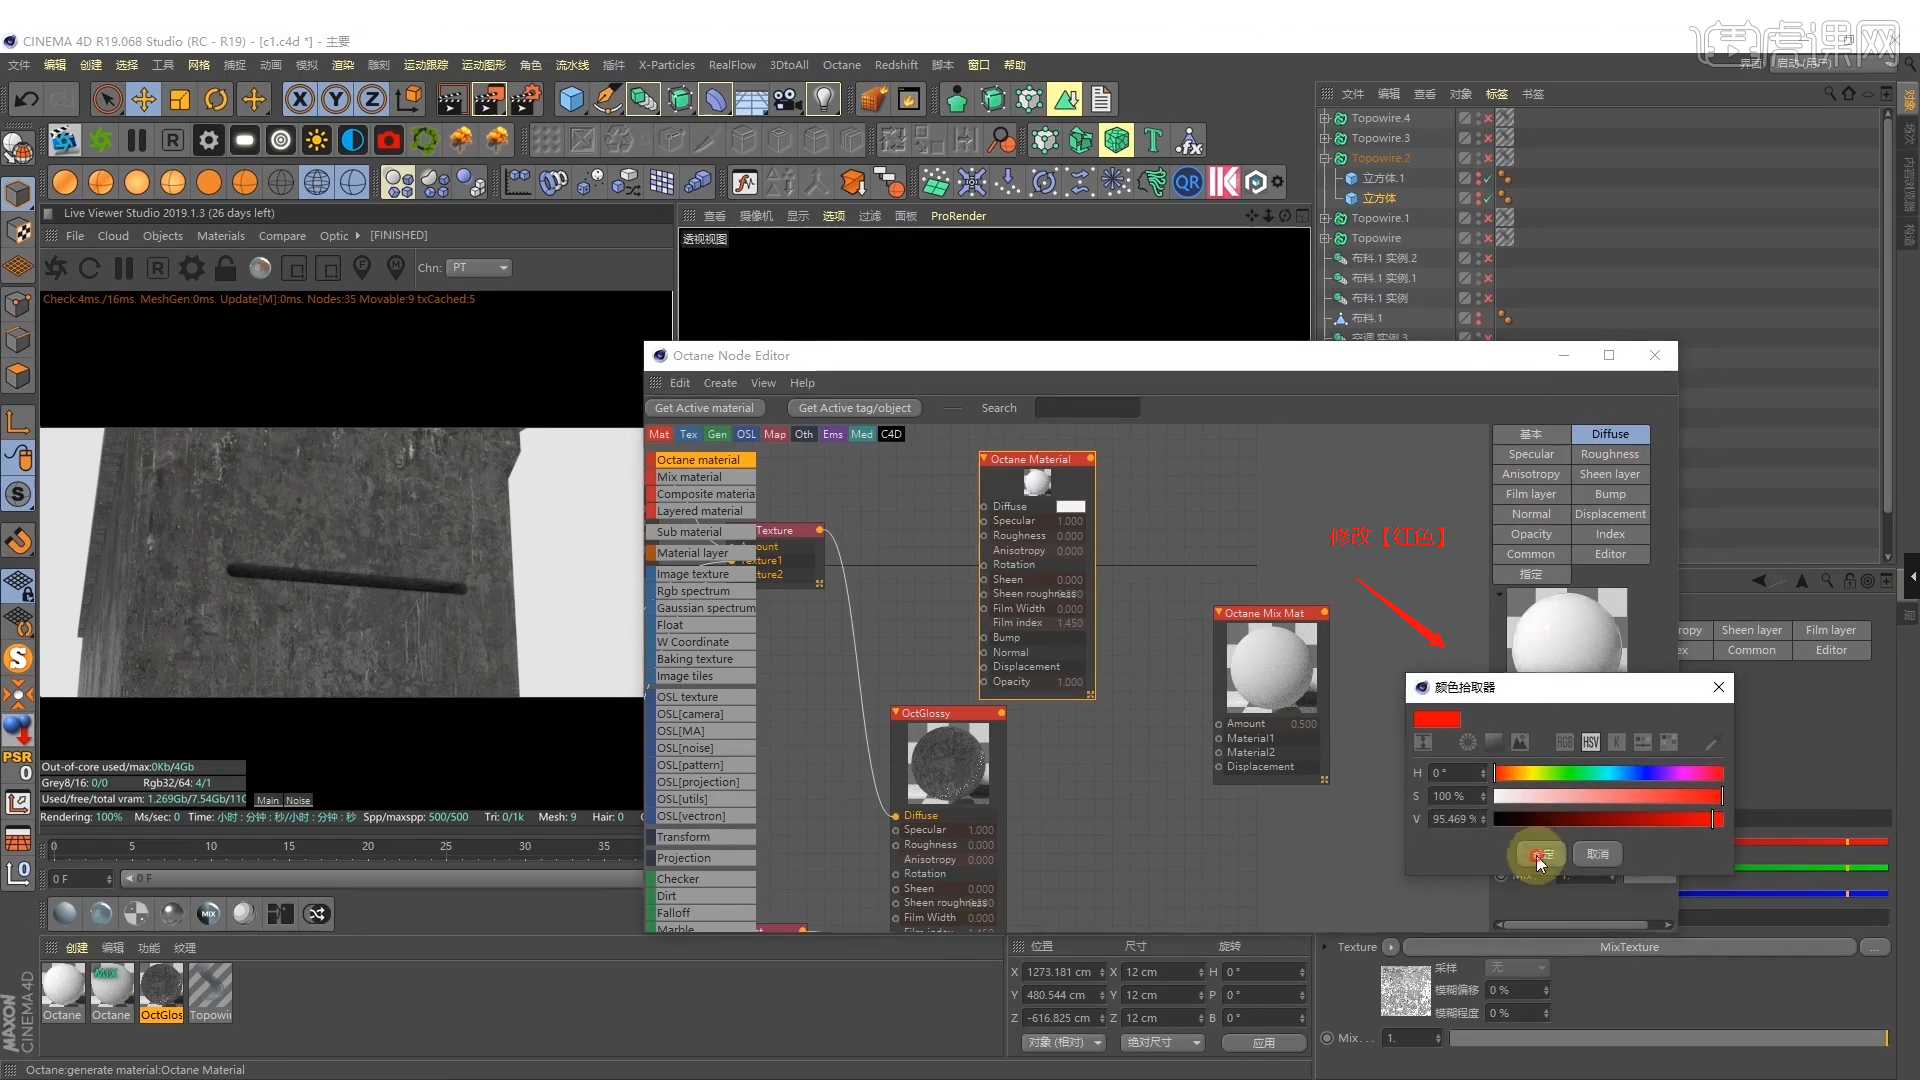The height and width of the screenshot is (1080, 1920).
Task: Collapse the Topowire.2 tree node
Action: (x=1325, y=158)
